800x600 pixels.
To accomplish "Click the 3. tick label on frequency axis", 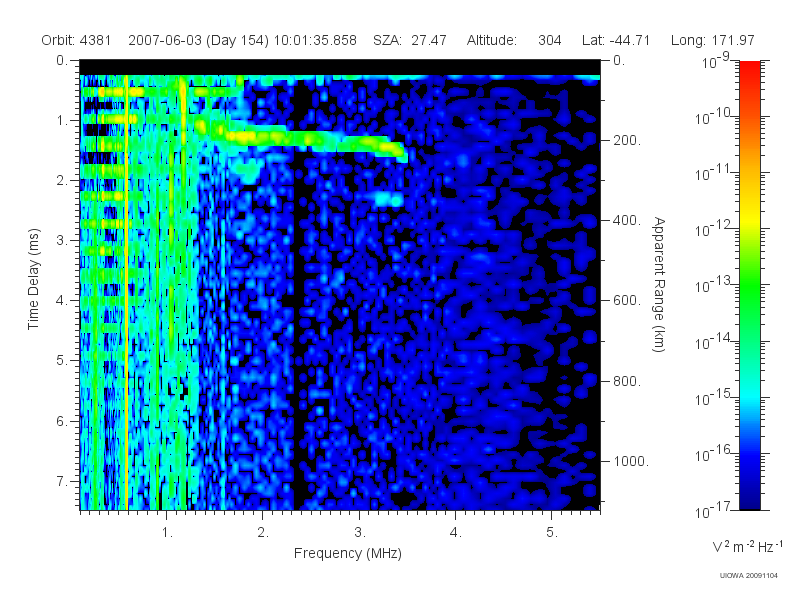I will 360,533.
